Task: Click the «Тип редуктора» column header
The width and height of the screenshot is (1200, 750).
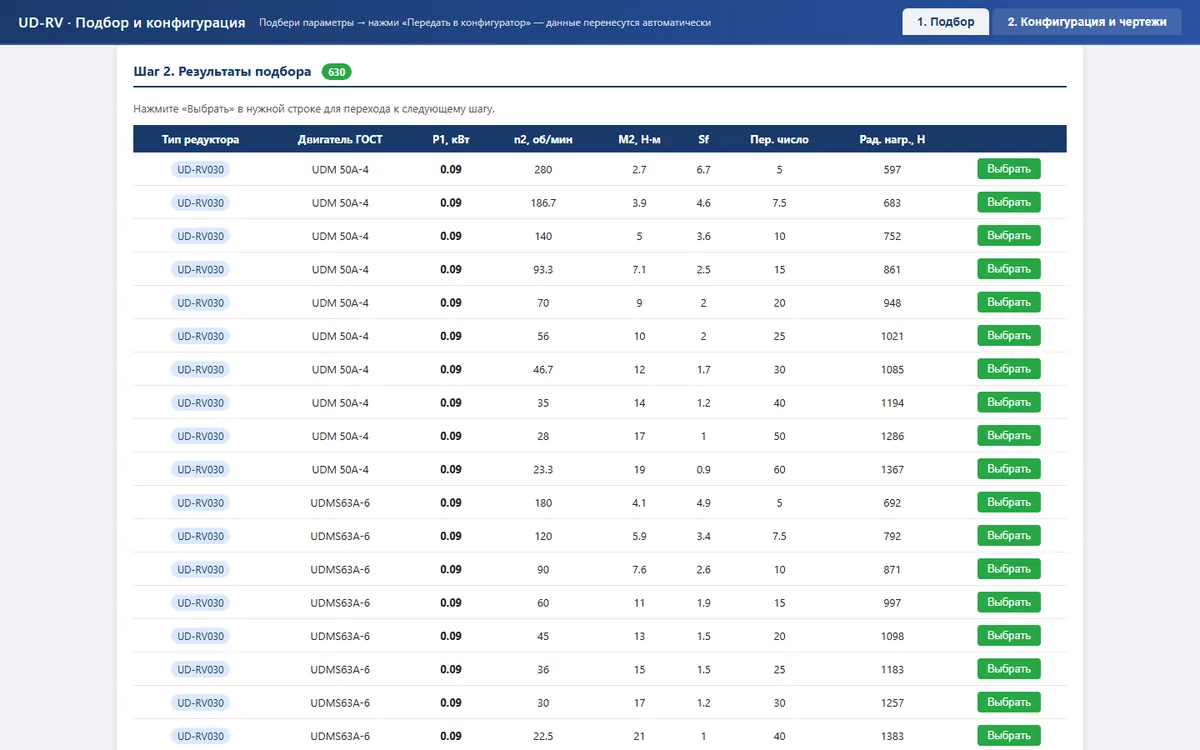Action: (x=201, y=139)
